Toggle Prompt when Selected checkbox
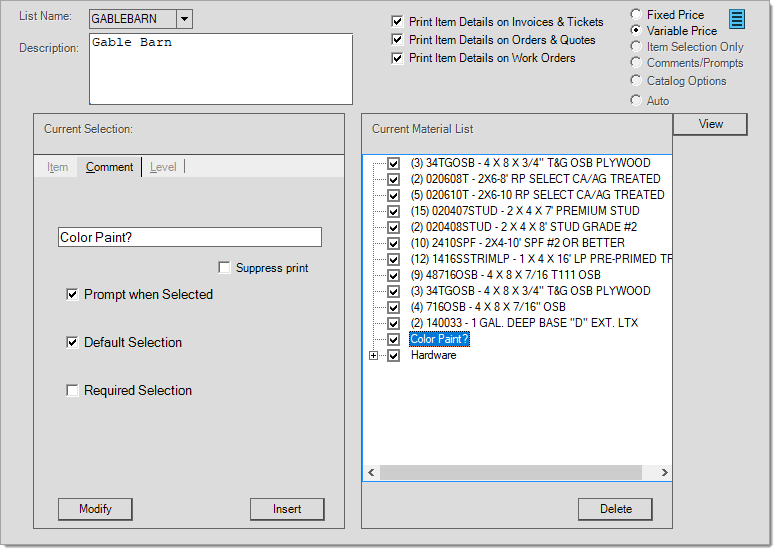 point(72,295)
